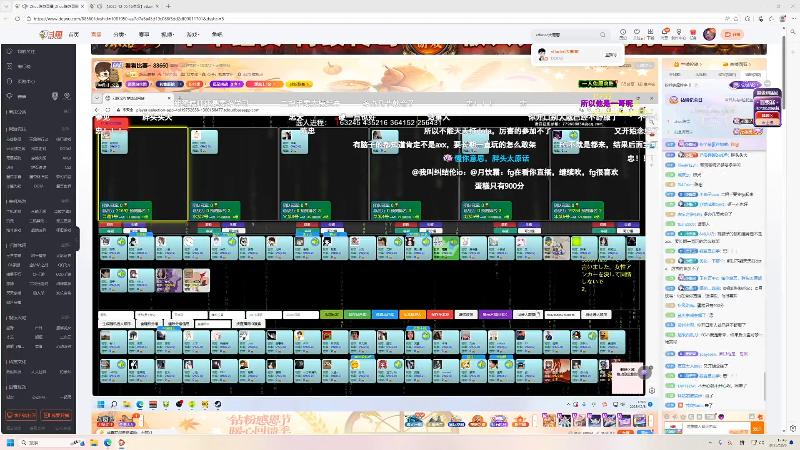This screenshot has width=800, height=450.
Task: Collapse the chat panel with minus button
Action: coord(767,83)
